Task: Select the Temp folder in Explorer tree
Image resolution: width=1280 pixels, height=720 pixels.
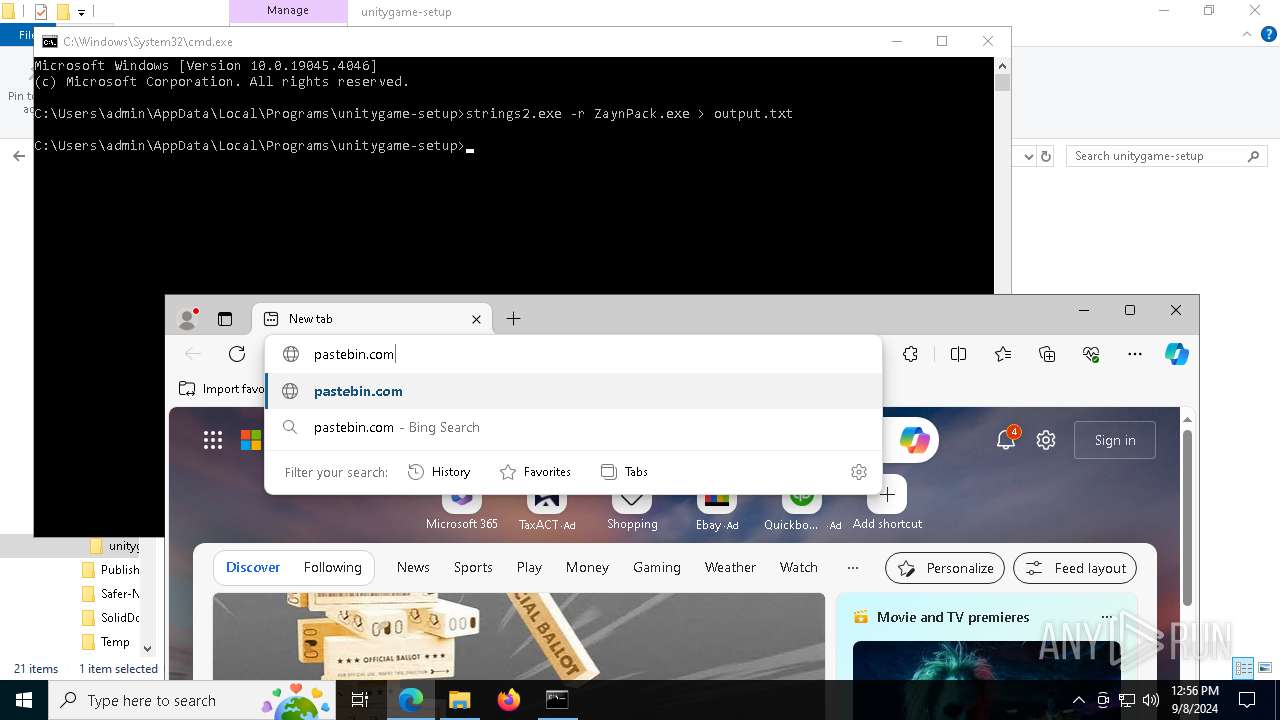Action: 115,642
